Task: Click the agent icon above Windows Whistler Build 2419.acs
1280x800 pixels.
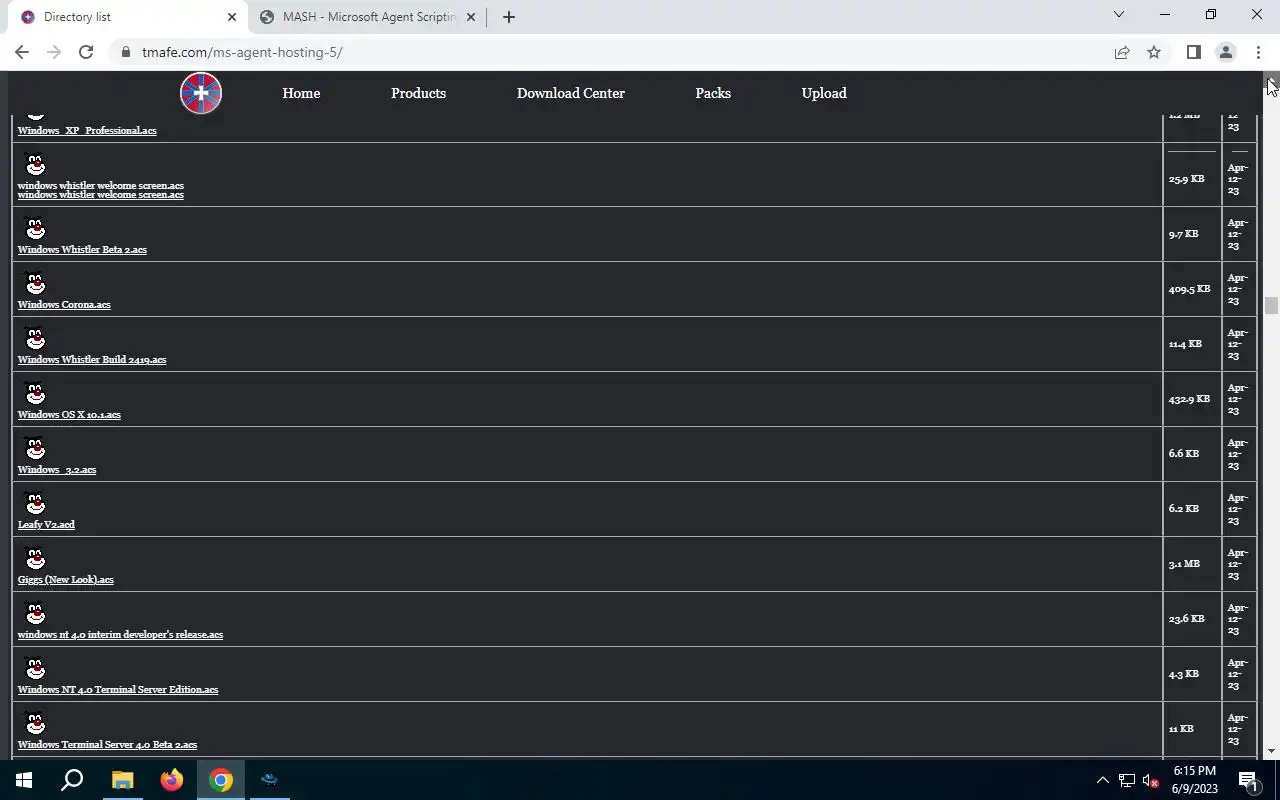Action: [x=35, y=339]
